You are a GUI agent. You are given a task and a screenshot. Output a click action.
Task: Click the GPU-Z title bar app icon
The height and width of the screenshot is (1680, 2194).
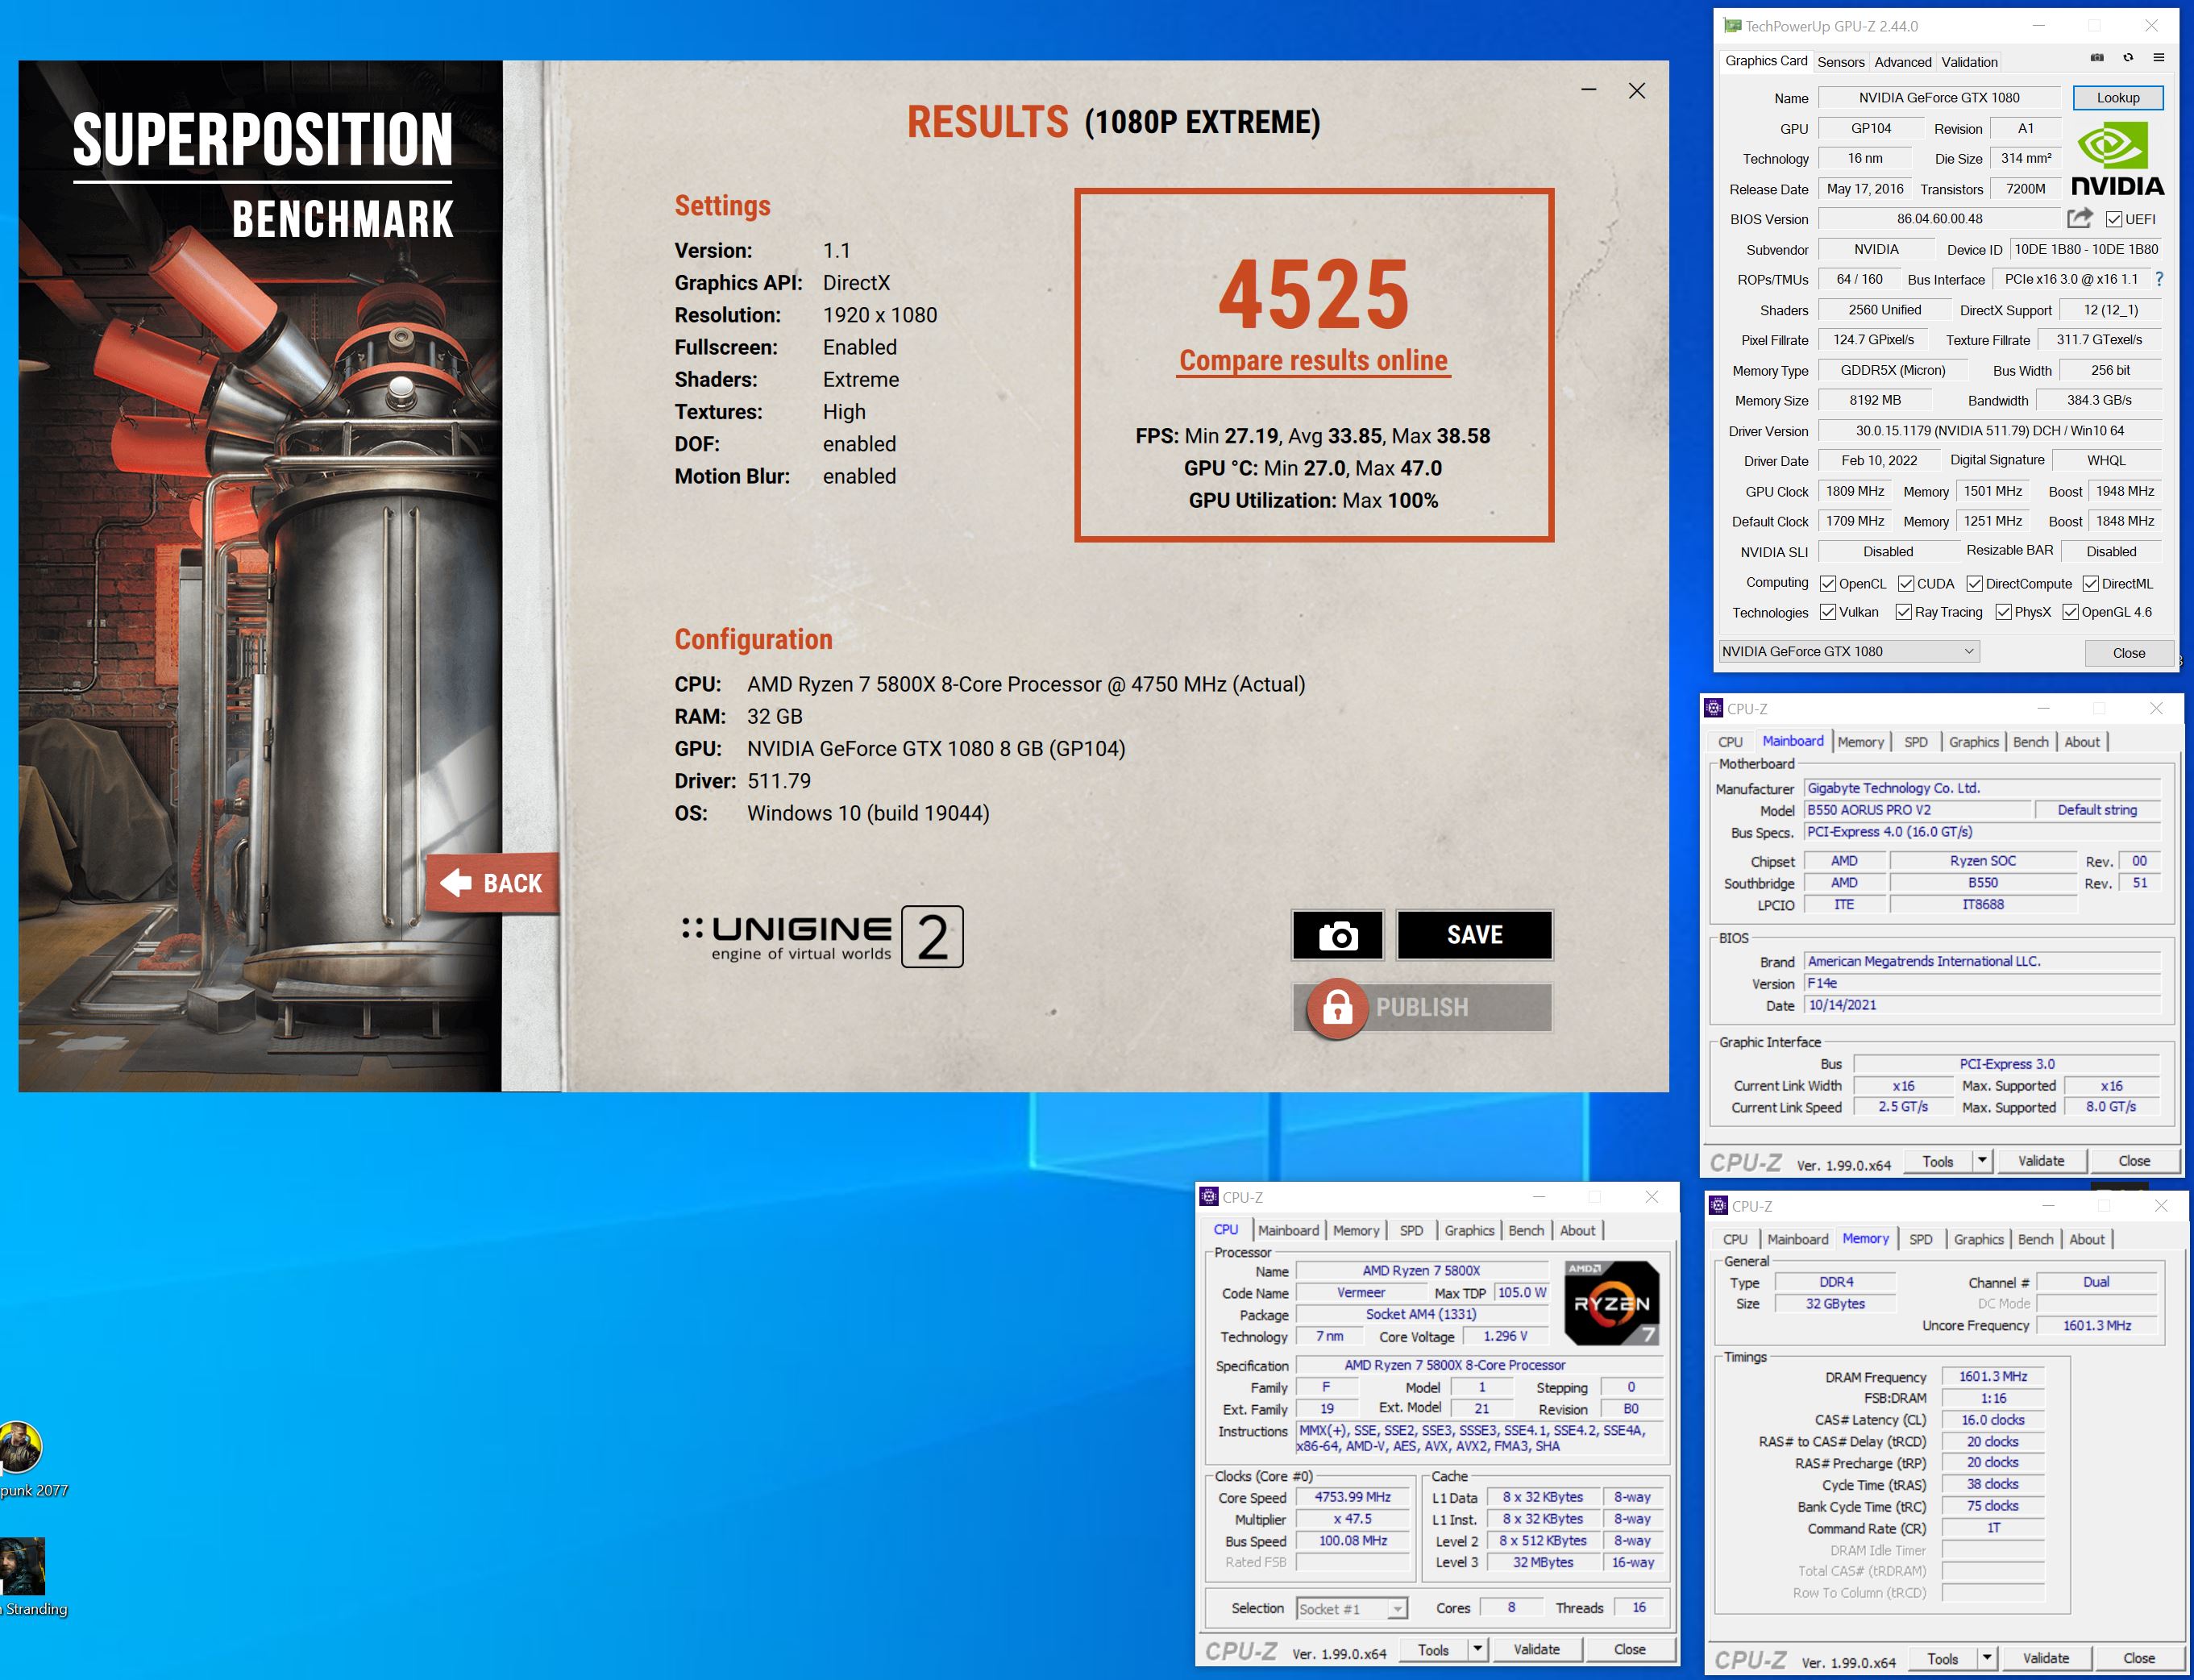[x=1733, y=26]
